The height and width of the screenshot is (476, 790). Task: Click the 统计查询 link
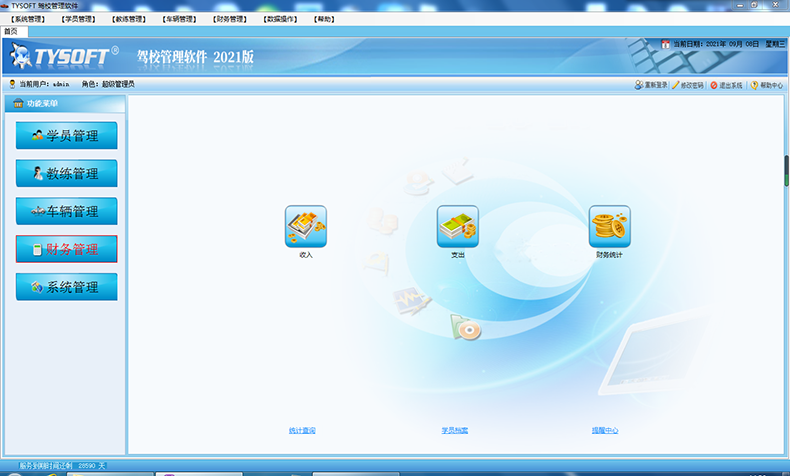[x=302, y=431]
